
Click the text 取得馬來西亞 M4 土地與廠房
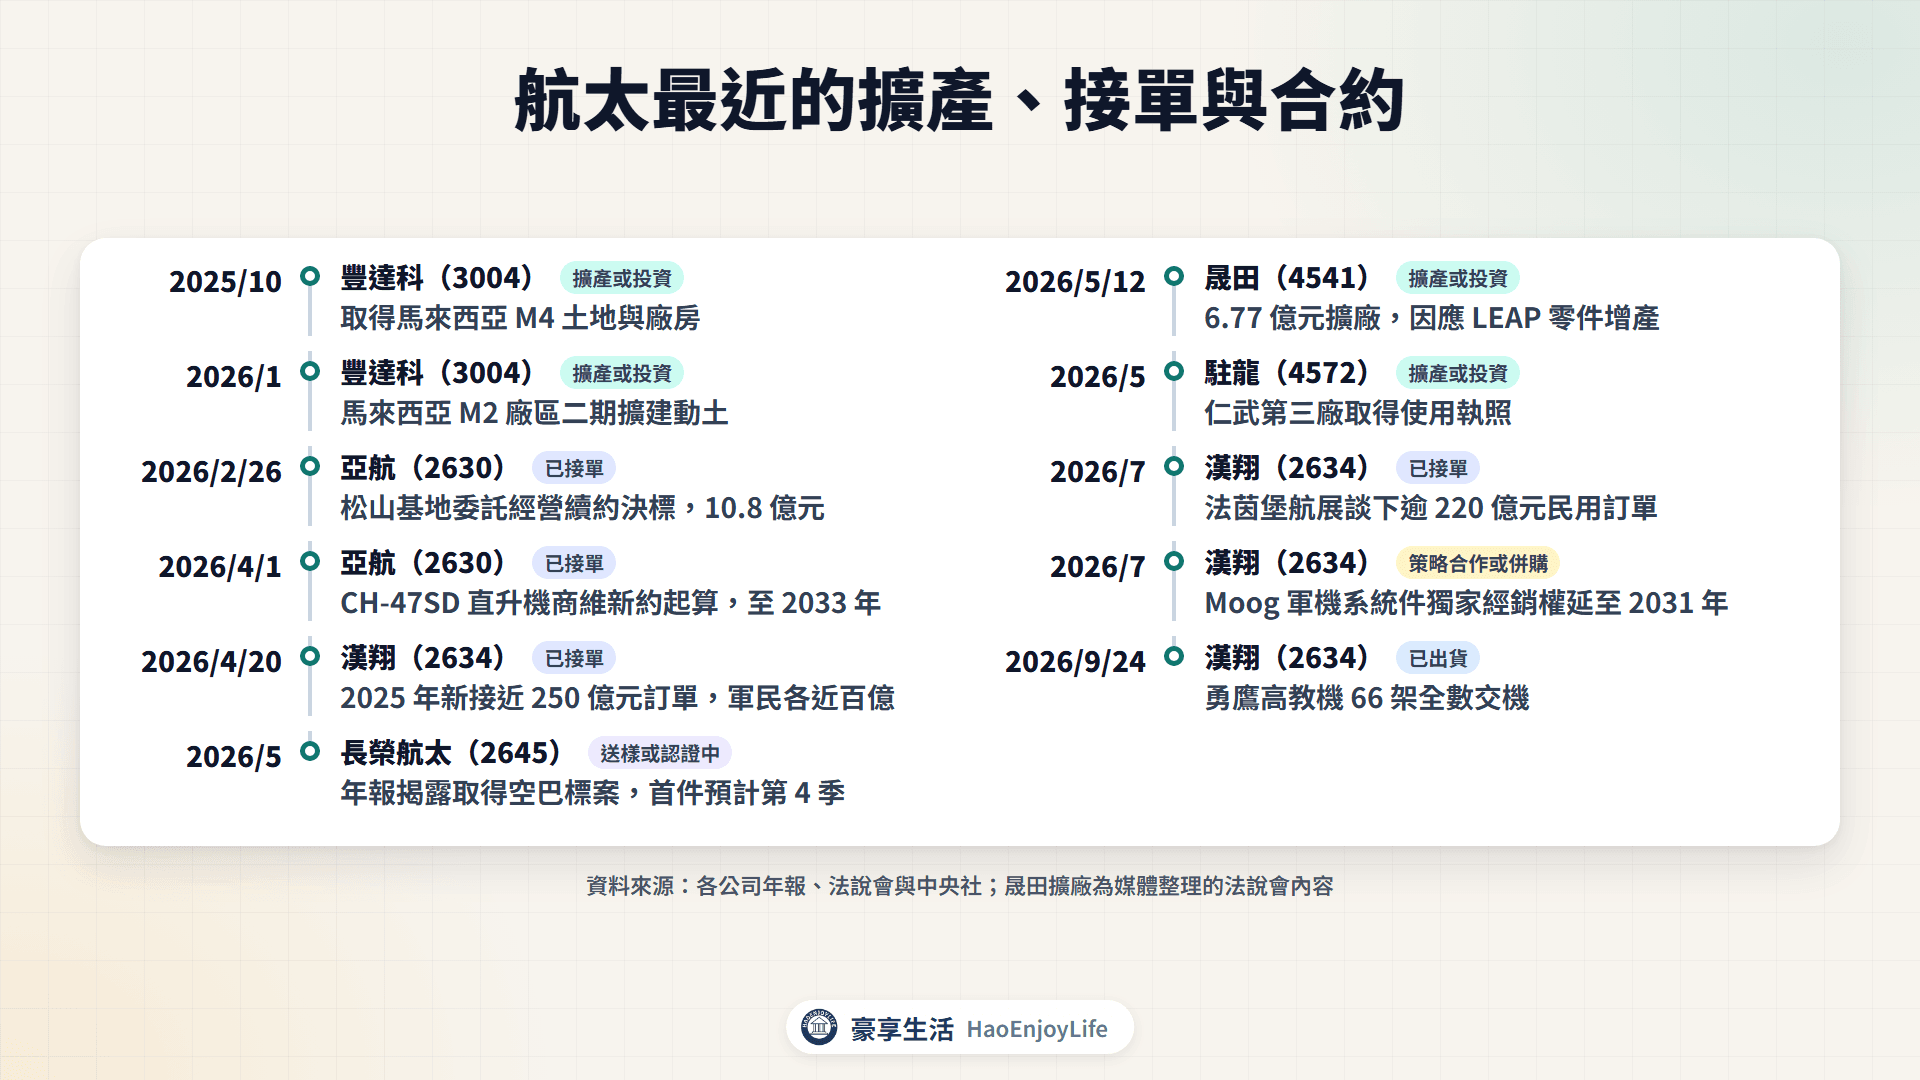(520, 318)
